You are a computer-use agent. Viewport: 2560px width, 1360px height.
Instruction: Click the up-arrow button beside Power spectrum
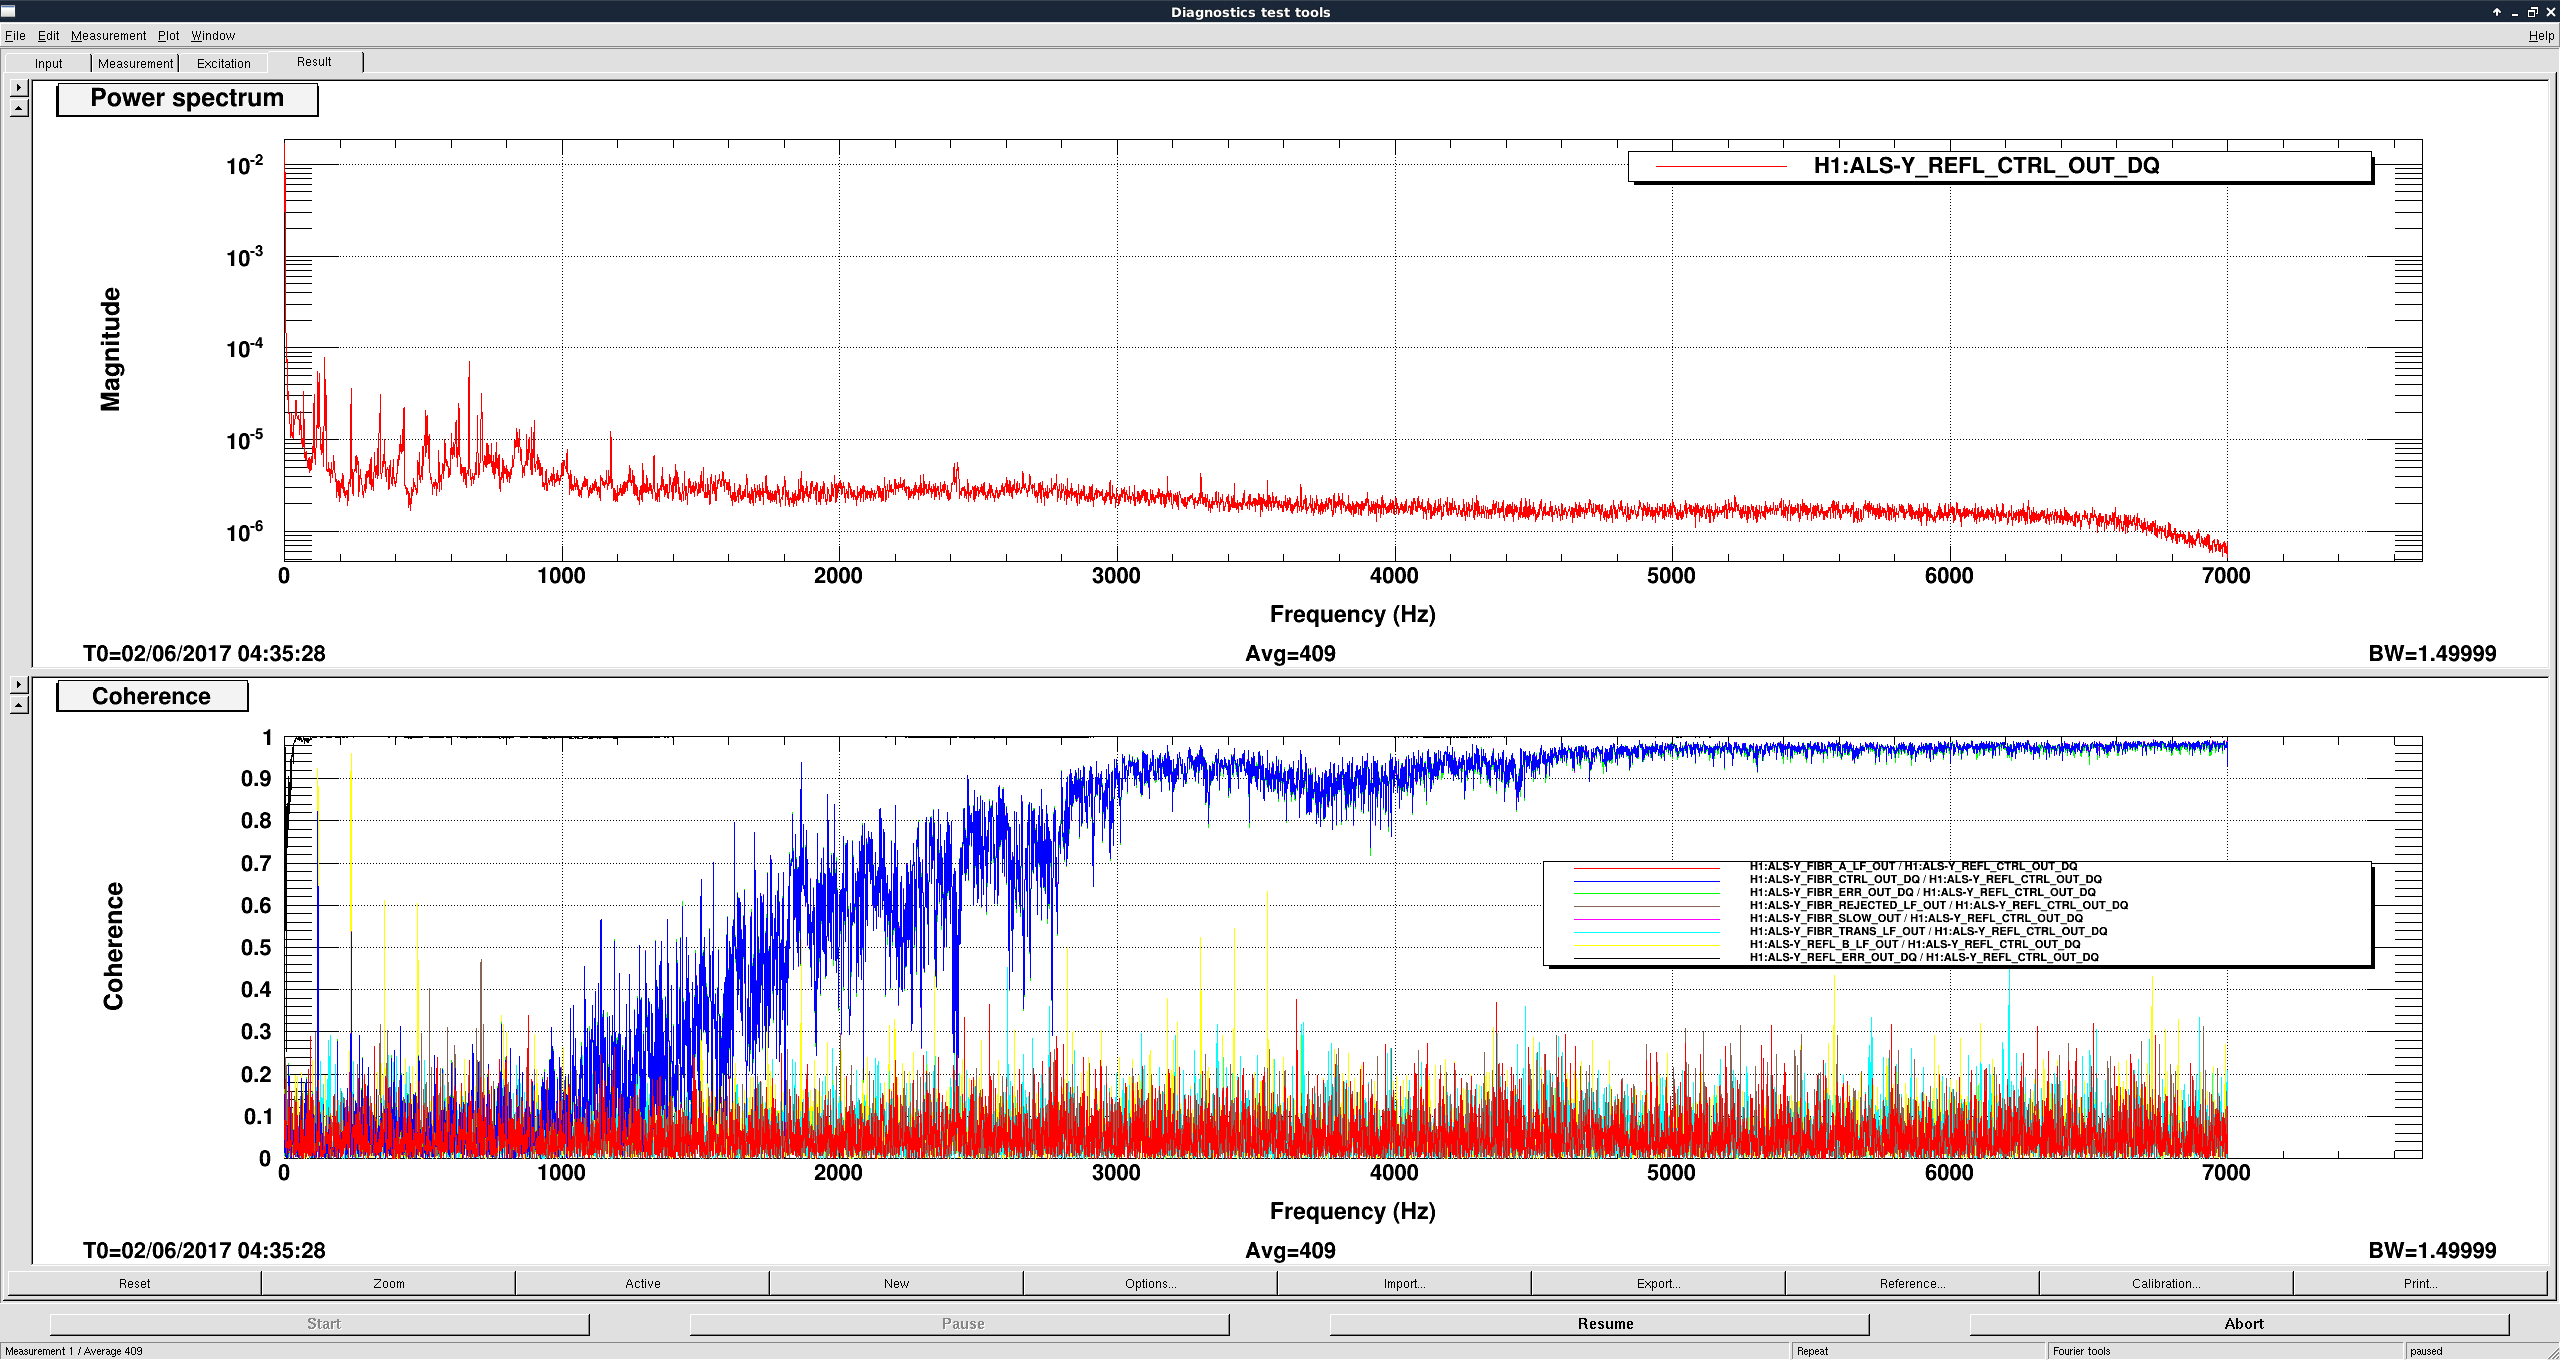pyautogui.click(x=19, y=107)
